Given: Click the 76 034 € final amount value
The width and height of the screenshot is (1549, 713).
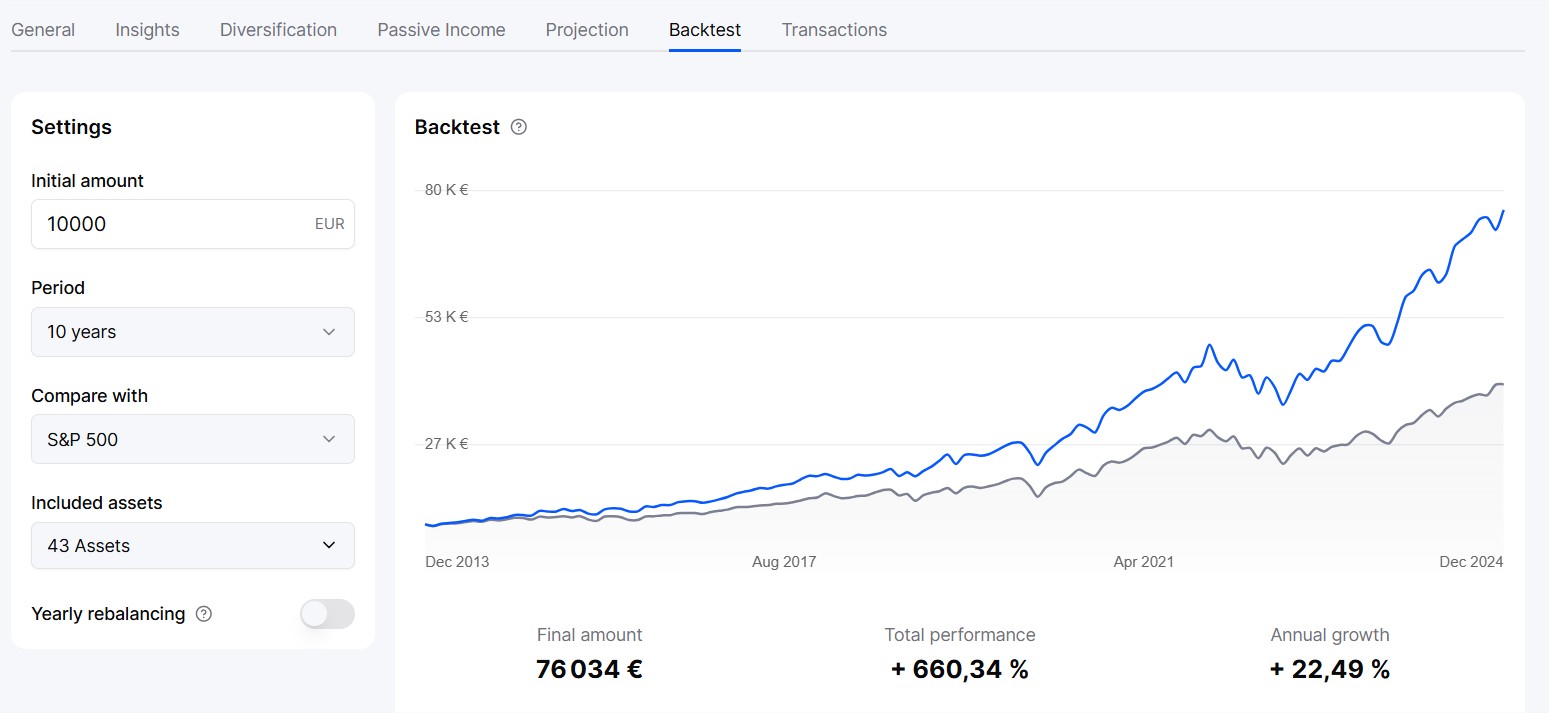Looking at the screenshot, I should pyautogui.click(x=589, y=669).
